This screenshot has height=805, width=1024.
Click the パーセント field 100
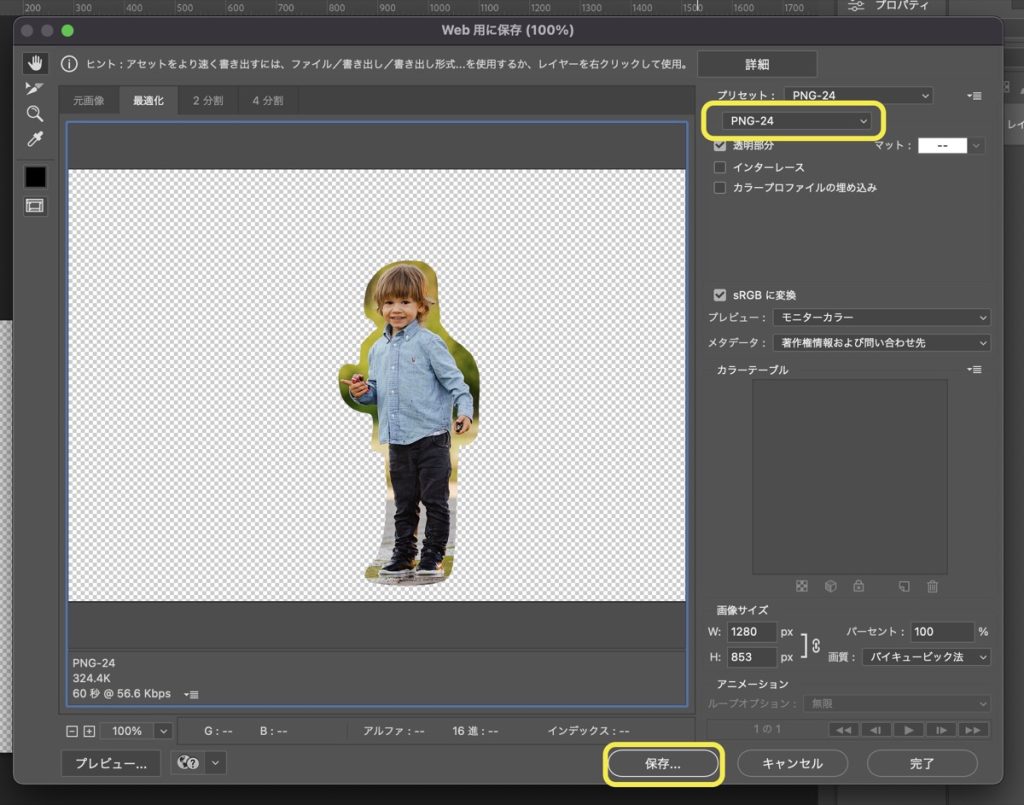[942, 632]
